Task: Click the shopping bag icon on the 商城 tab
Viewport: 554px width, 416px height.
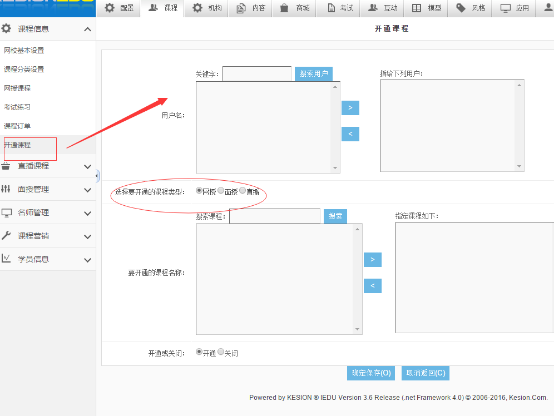Action: pyautogui.click(x=284, y=8)
